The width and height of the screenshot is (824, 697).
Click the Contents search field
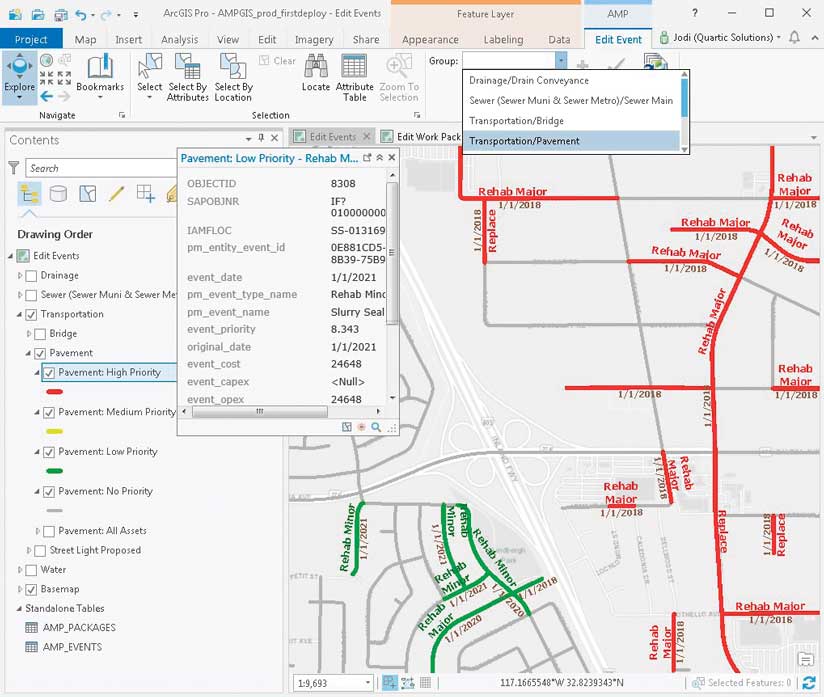click(x=101, y=168)
